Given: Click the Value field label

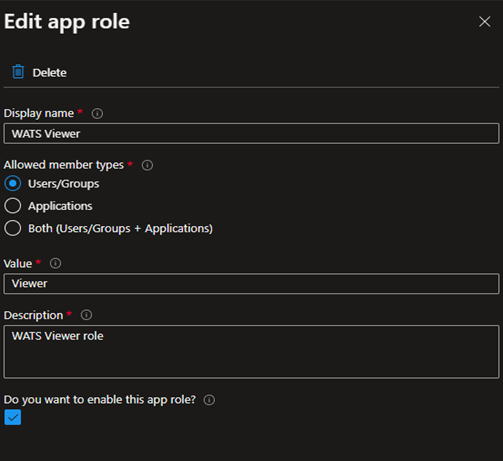Looking at the screenshot, I should [x=18, y=264].
